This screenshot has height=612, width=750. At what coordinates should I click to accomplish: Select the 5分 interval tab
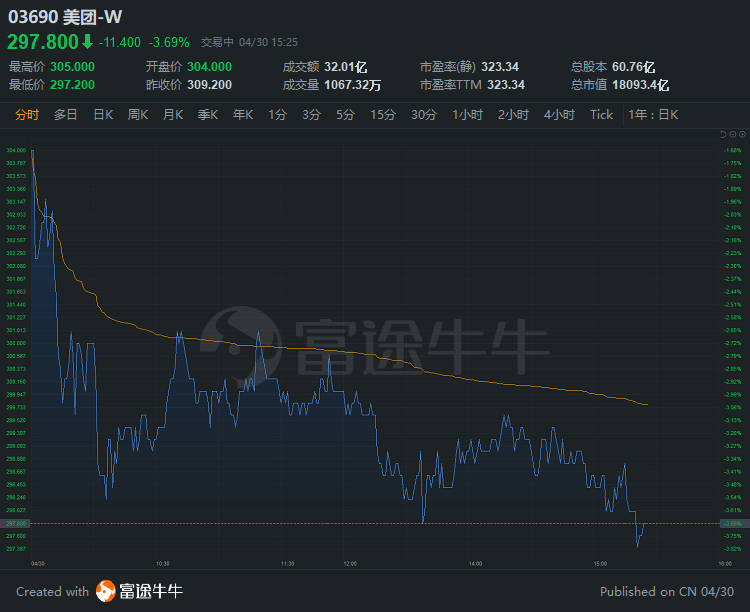[x=345, y=115]
